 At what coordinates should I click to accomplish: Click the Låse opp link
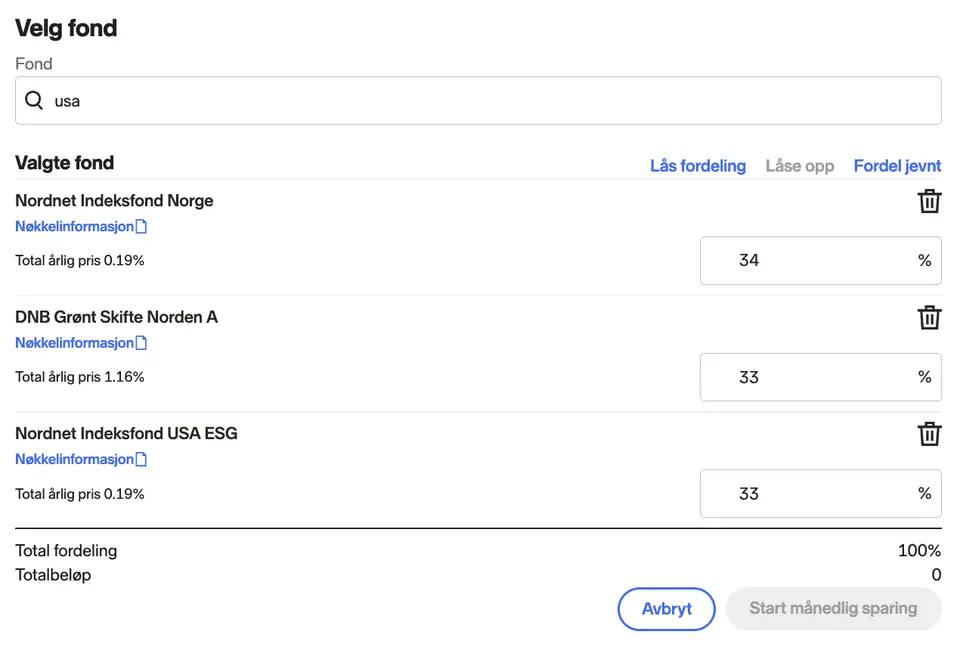(800, 166)
